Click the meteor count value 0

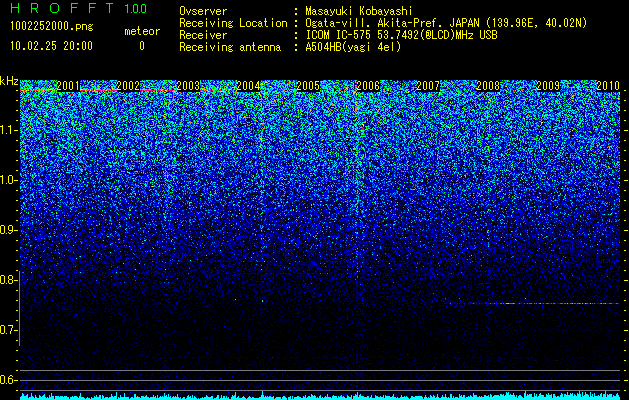point(142,46)
